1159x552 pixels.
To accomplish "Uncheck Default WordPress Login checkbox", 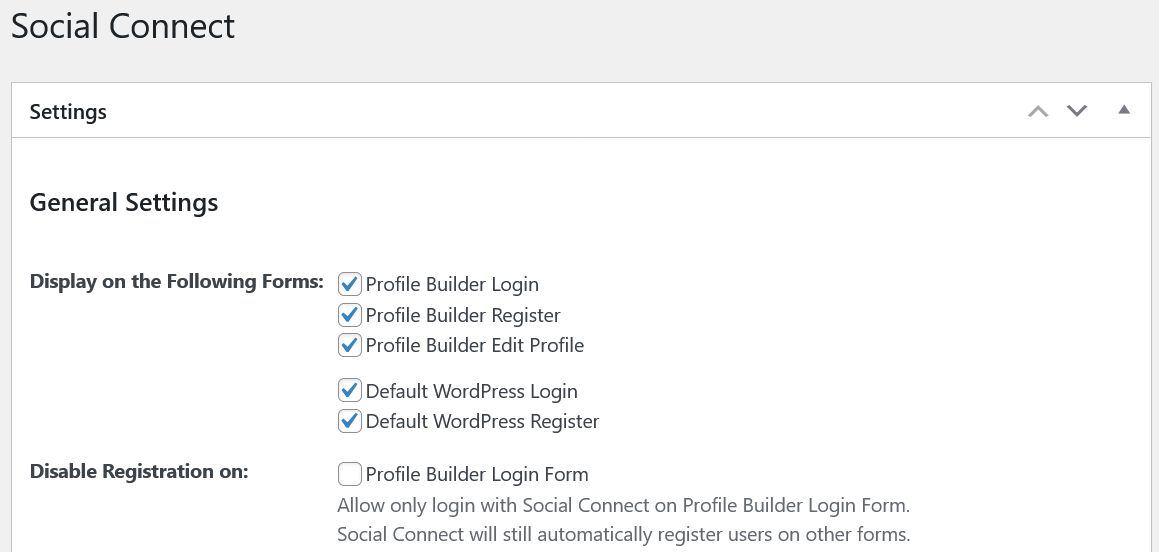I will click(350, 391).
